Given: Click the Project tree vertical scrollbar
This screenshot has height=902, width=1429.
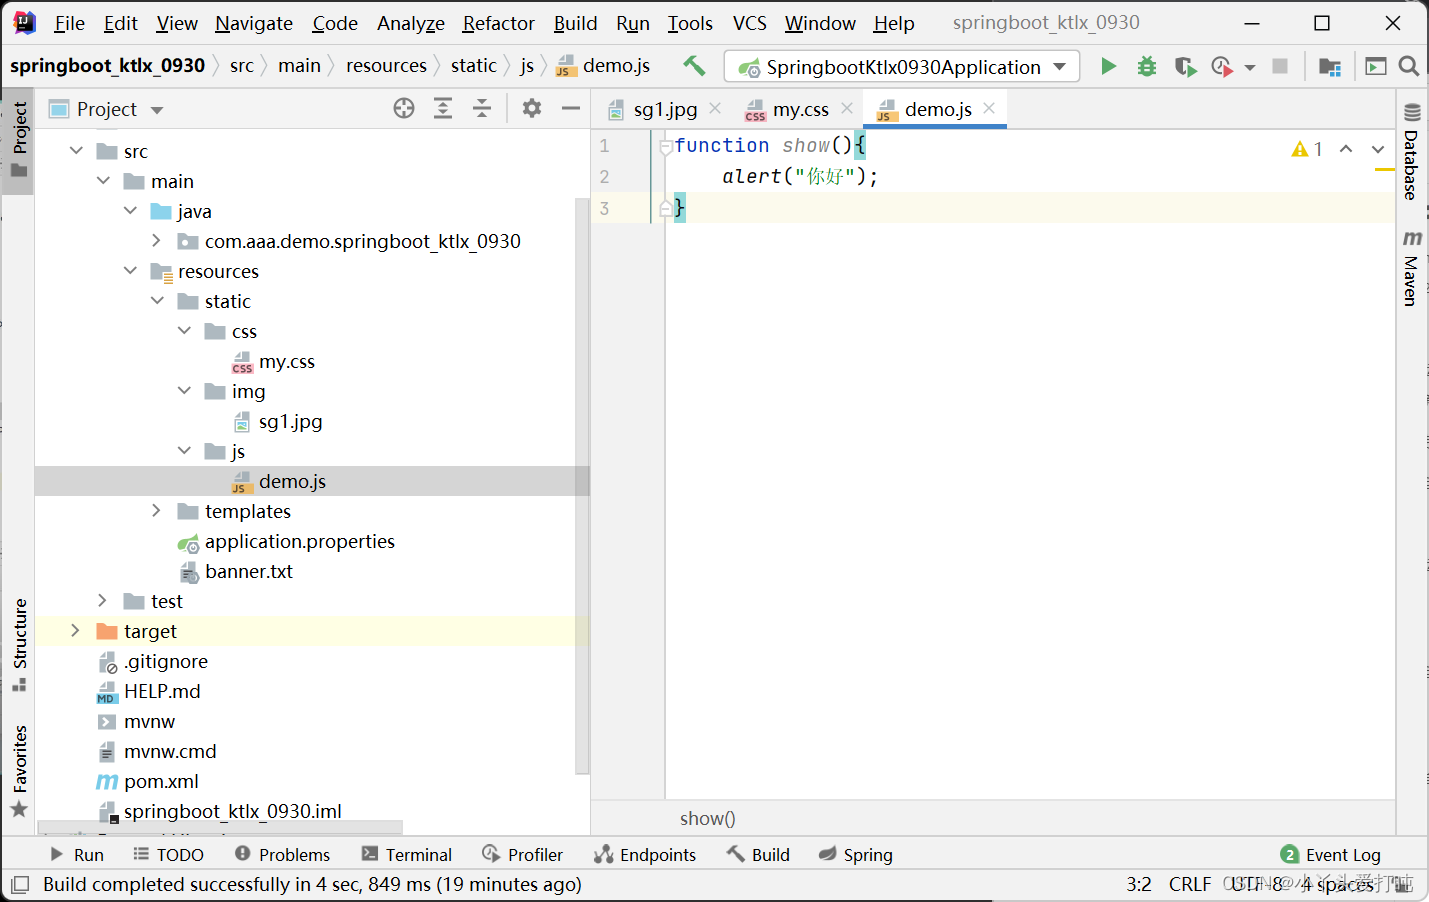Looking at the screenshot, I should pyautogui.click(x=582, y=485).
